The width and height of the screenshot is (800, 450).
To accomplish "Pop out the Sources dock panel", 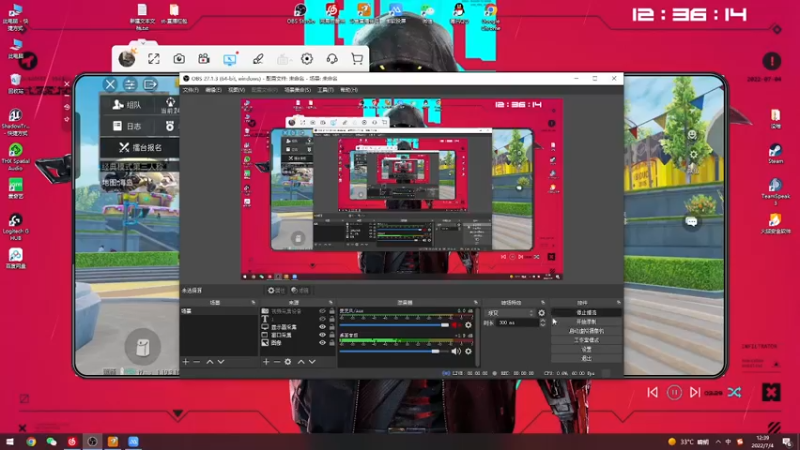I will pos(331,303).
